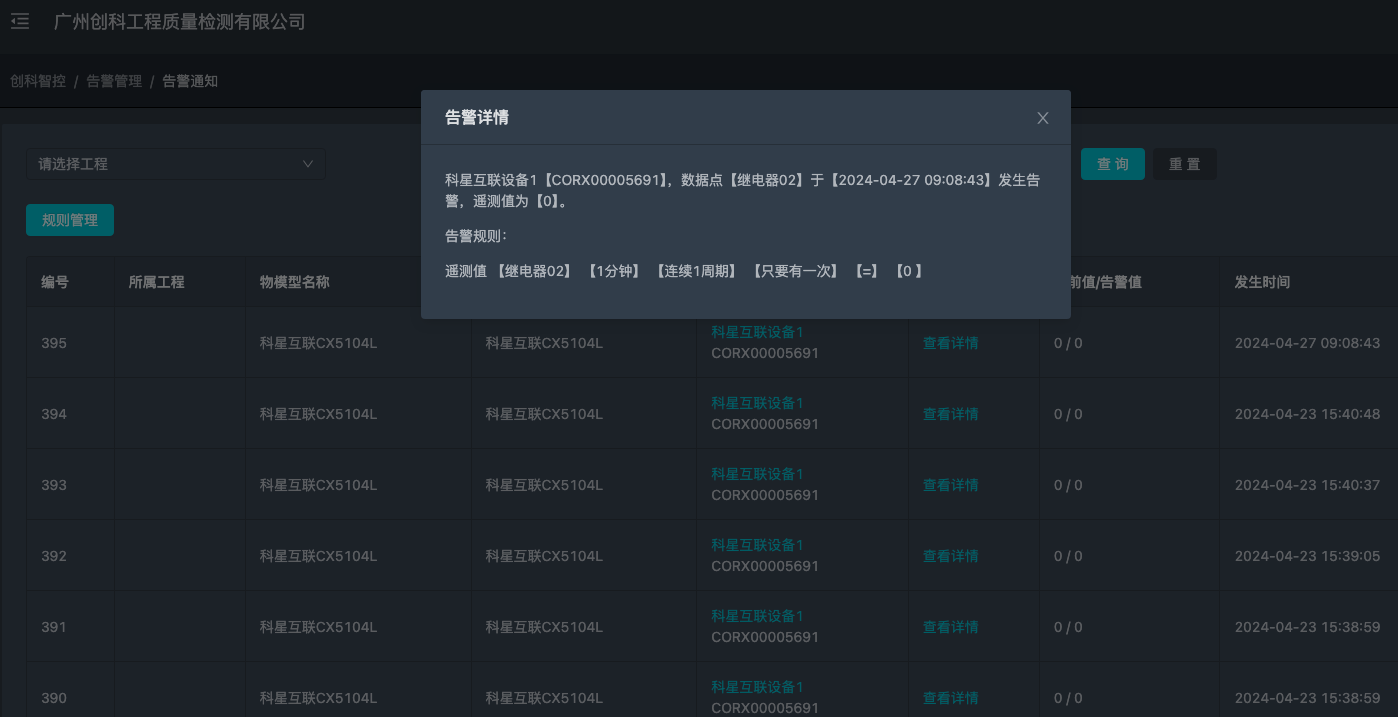Click the 编号 column header
Viewport: 1398px width, 717px height.
(55, 282)
